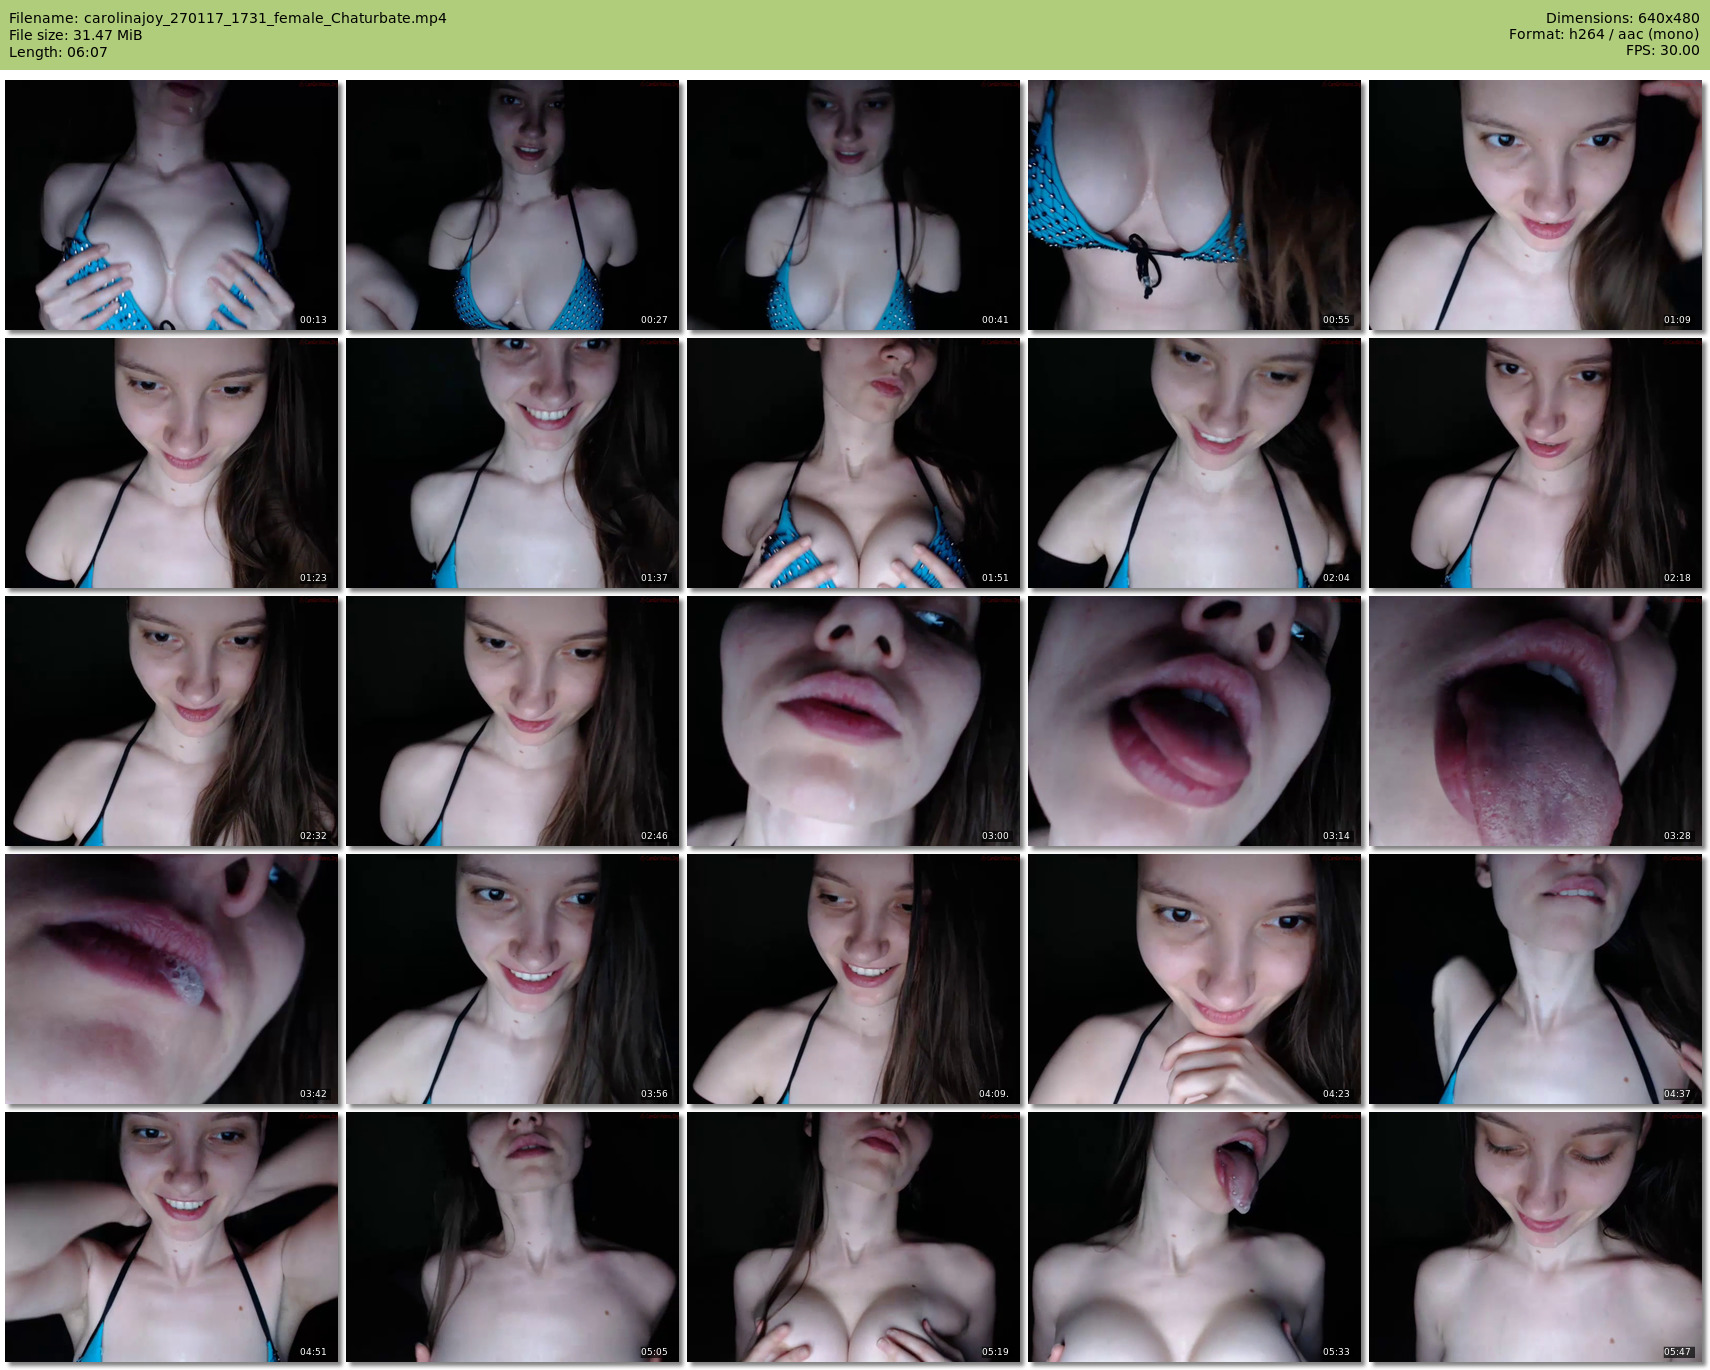Select the frame at 05:05
The image size is (1710, 1370).
pyautogui.click(x=513, y=1237)
